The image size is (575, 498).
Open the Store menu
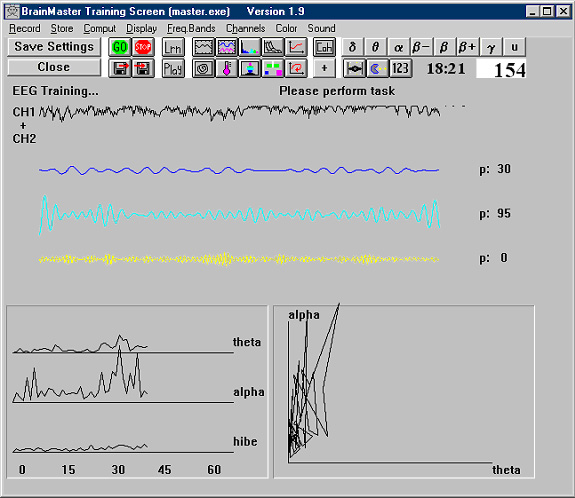62,28
